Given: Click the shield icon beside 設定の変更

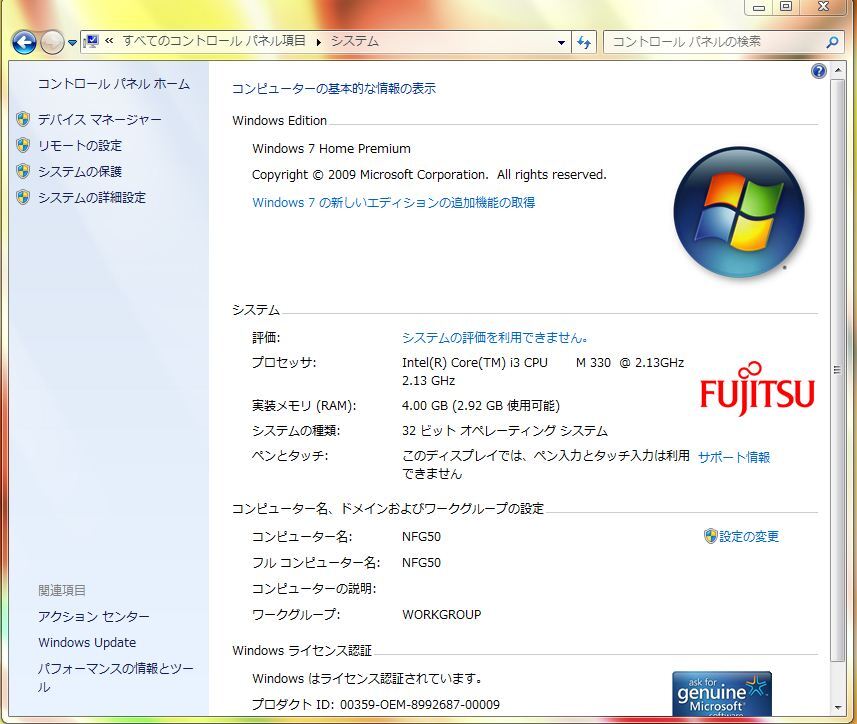Looking at the screenshot, I should (x=710, y=536).
